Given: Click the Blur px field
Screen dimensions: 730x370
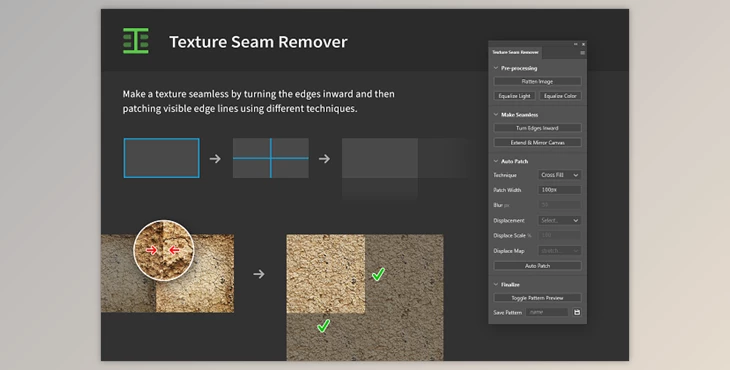Looking at the screenshot, I should (560, 205).
